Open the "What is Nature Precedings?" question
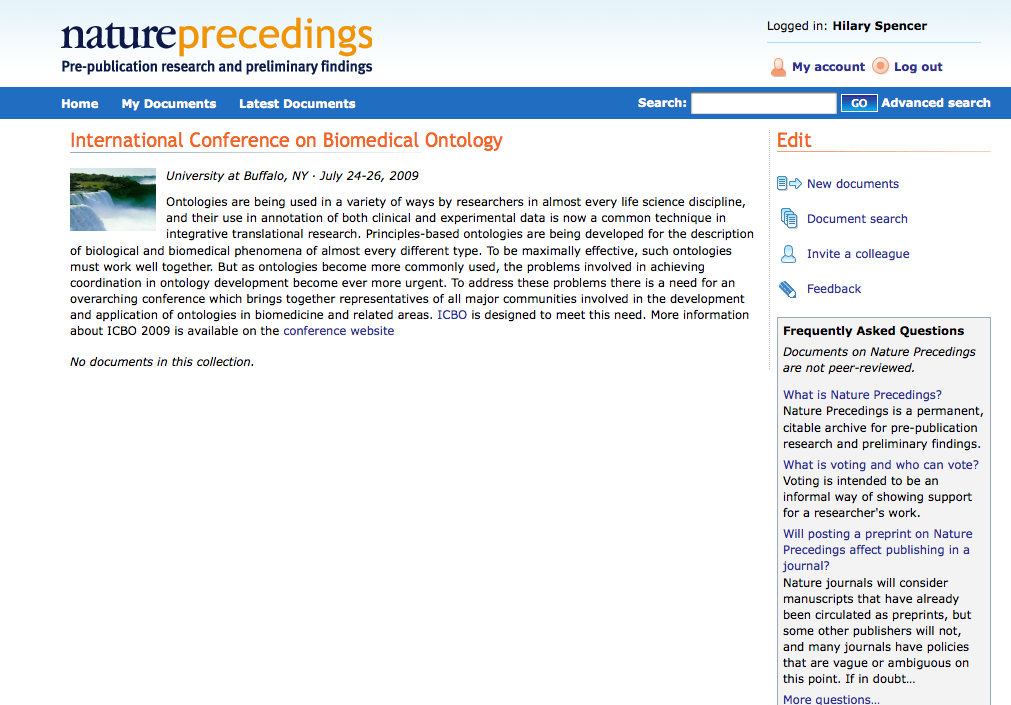This screenshot has width=1011, height=705. (x=862, y=395)
